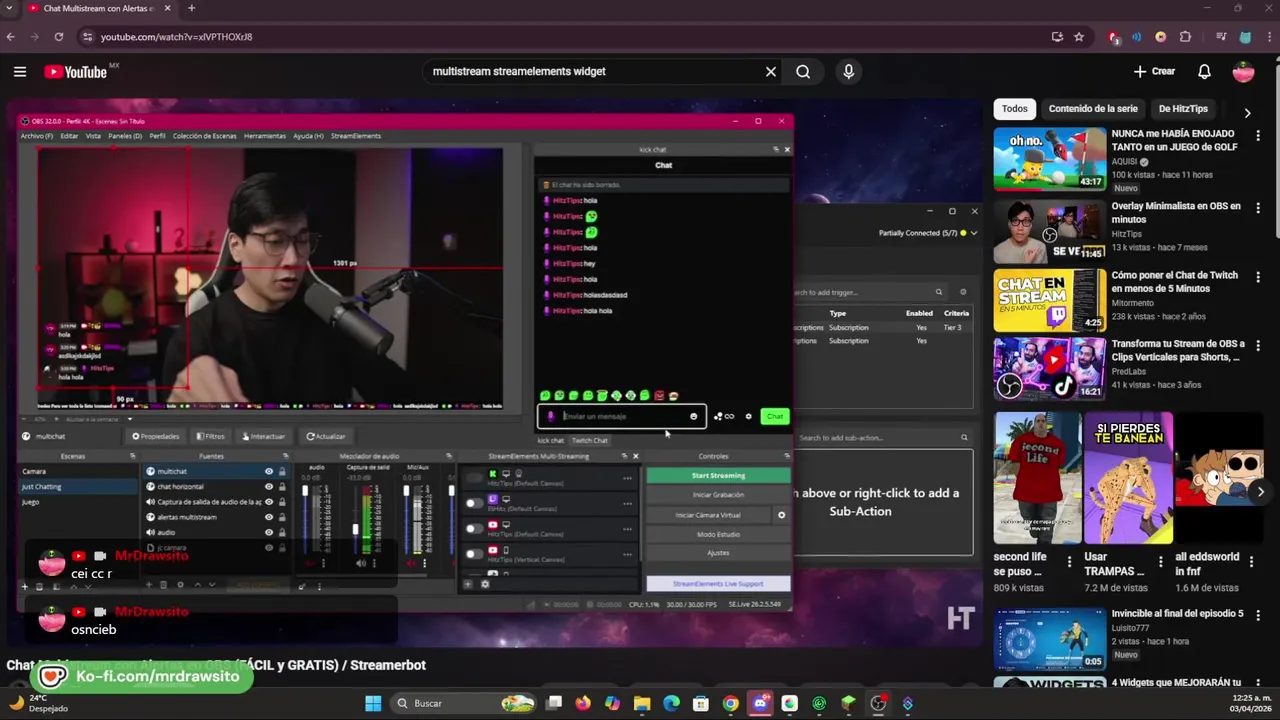Image resolution: width=1280 pixels, height=720 pixels.
Task: Select the Contenido de la serie chip
Action: [1093, 108]
